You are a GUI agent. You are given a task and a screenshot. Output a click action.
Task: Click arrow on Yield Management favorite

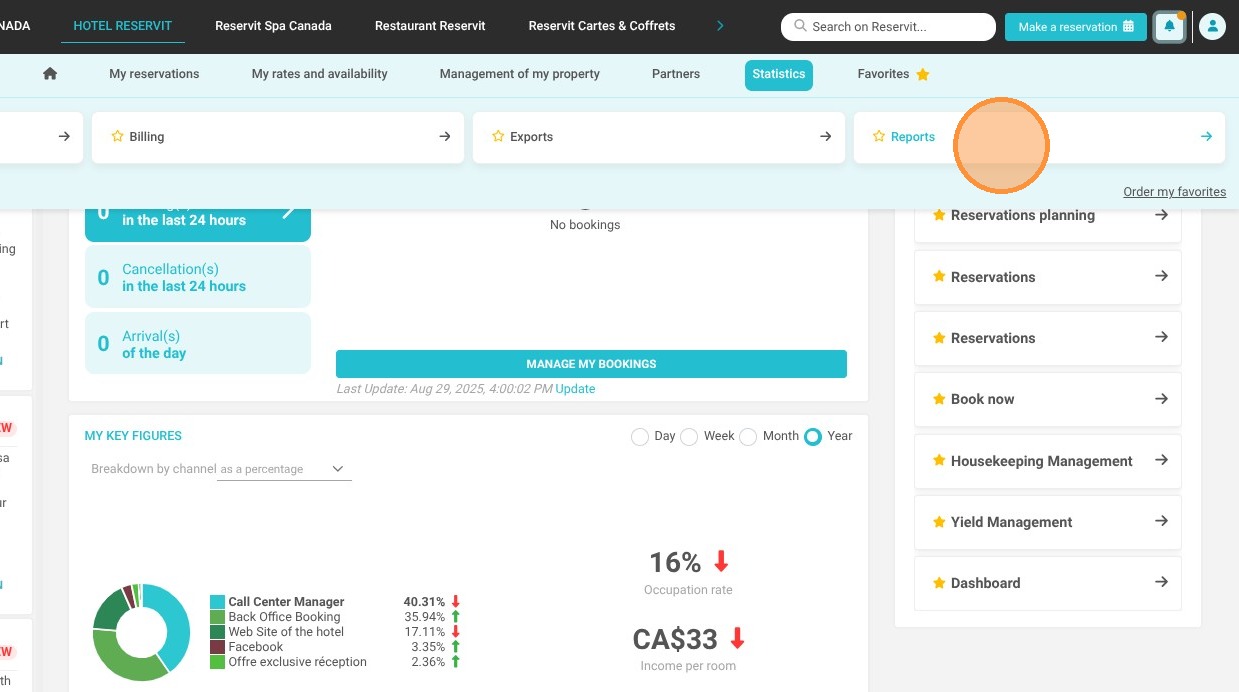1161,521
